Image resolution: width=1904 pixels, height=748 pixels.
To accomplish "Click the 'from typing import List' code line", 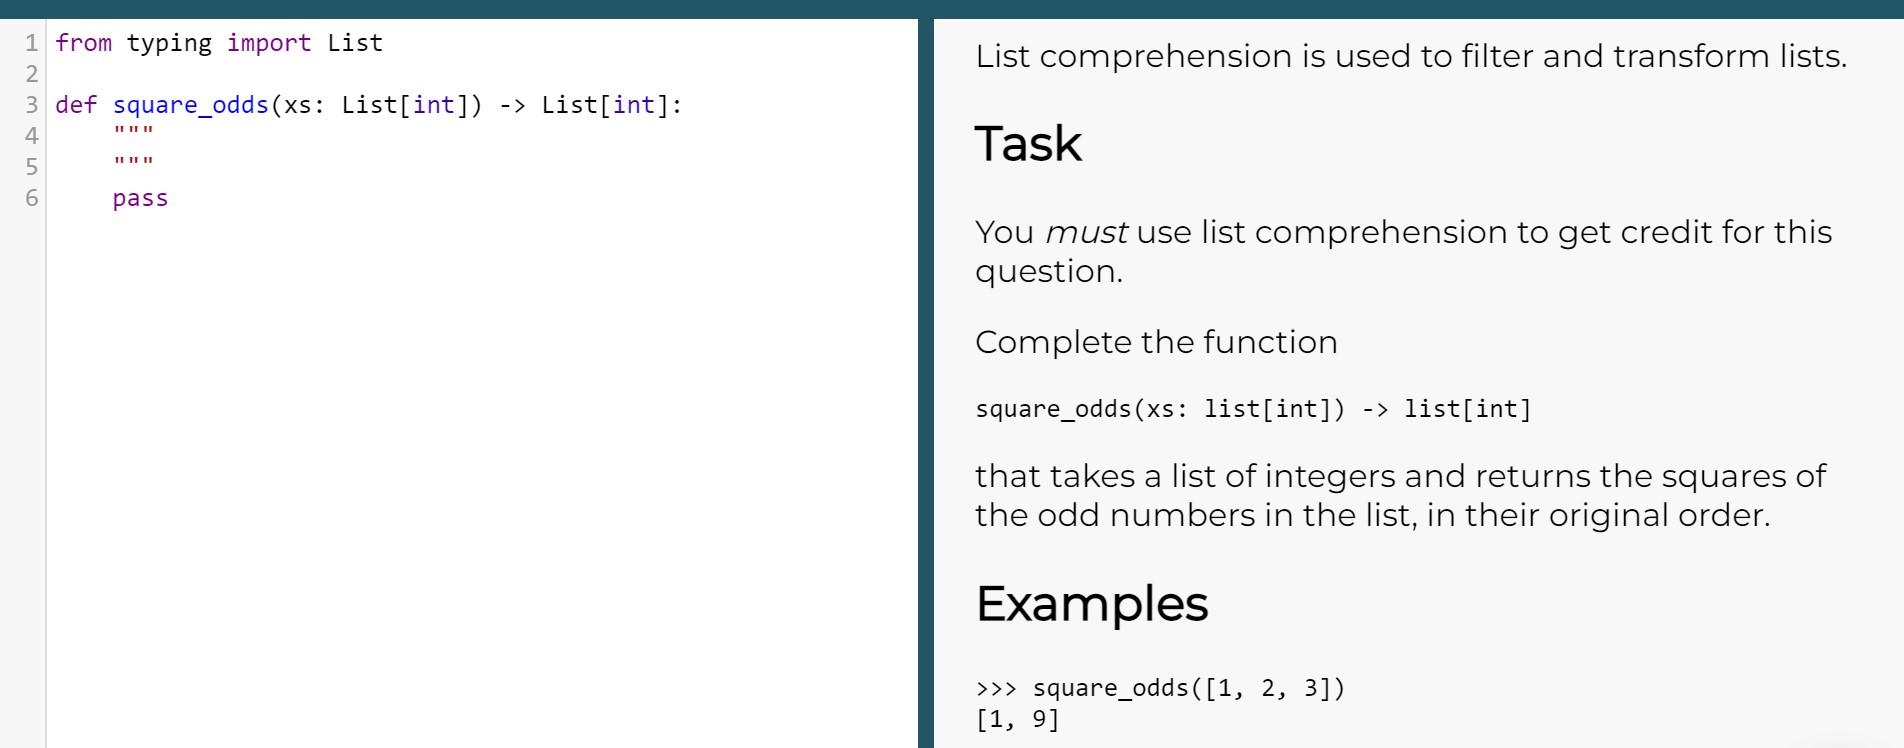I will (x=219, y=43).
